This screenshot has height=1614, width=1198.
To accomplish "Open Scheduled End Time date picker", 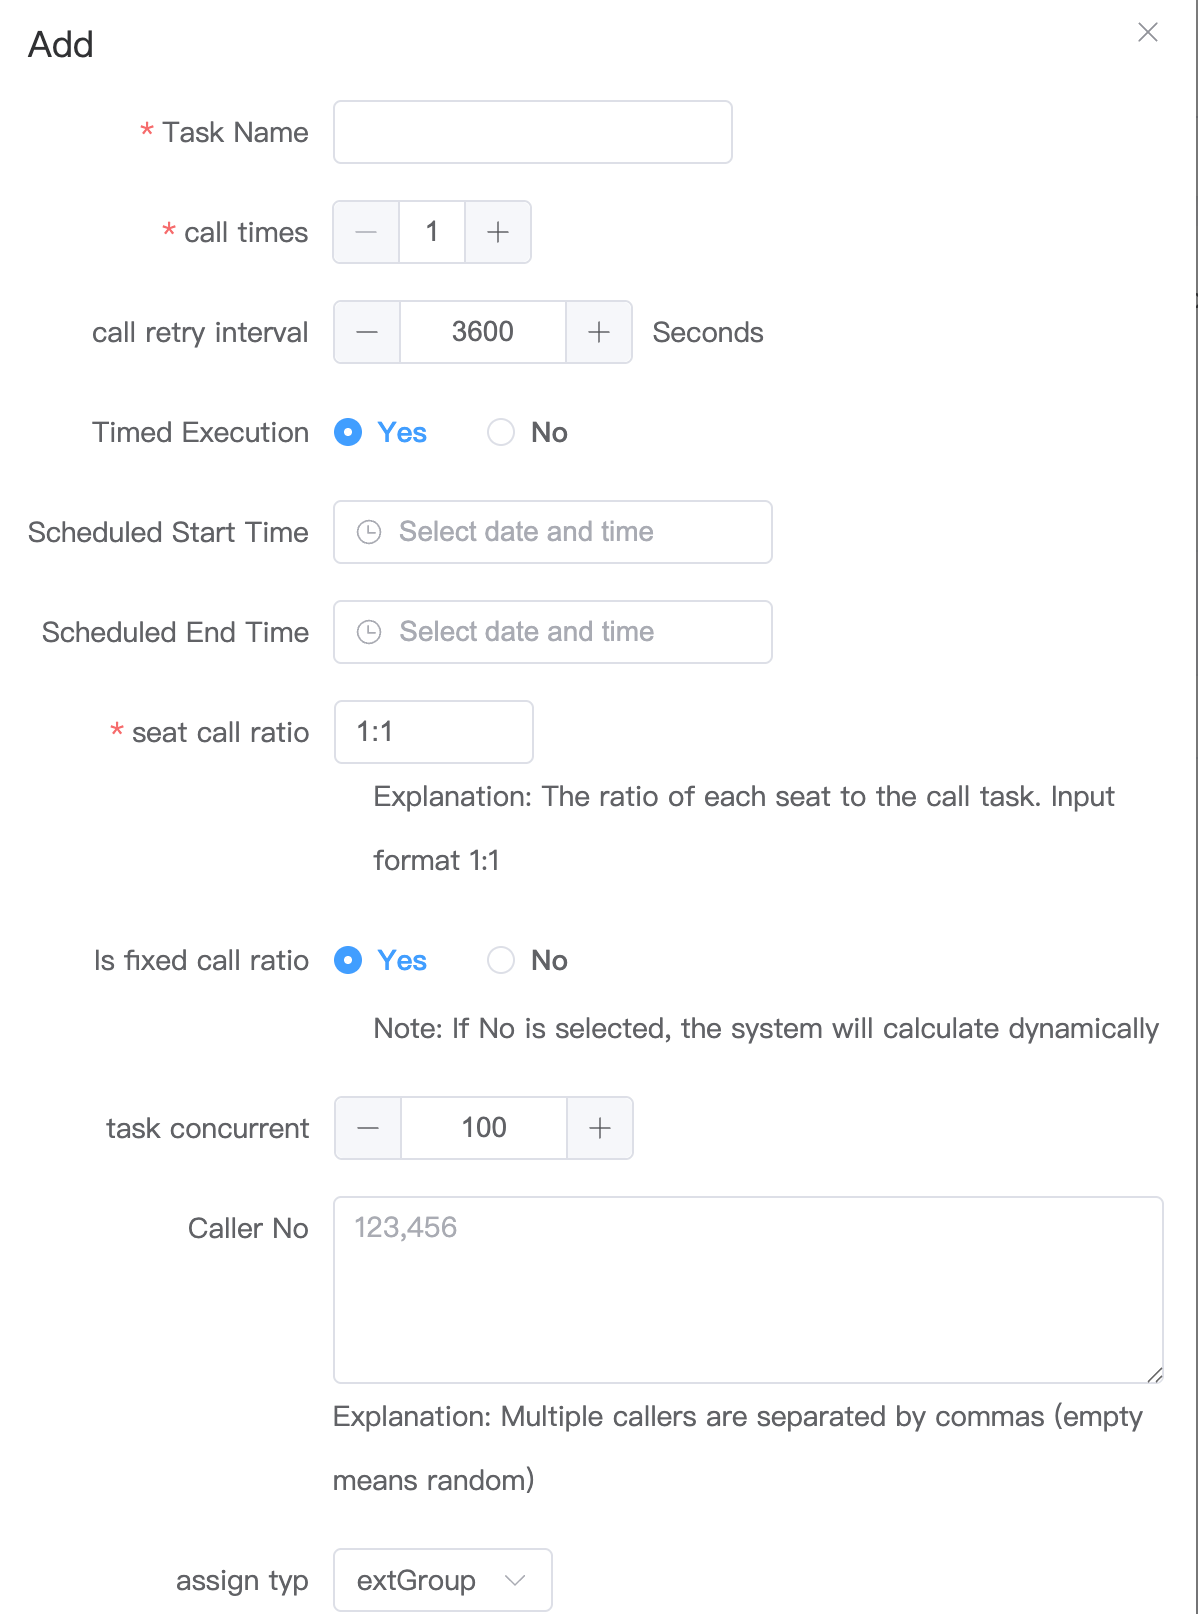I will click(570, 632).
